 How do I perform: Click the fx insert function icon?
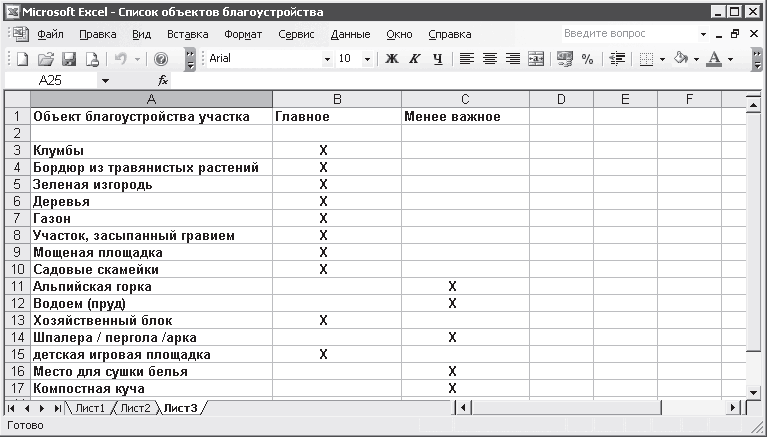[163, 80]
